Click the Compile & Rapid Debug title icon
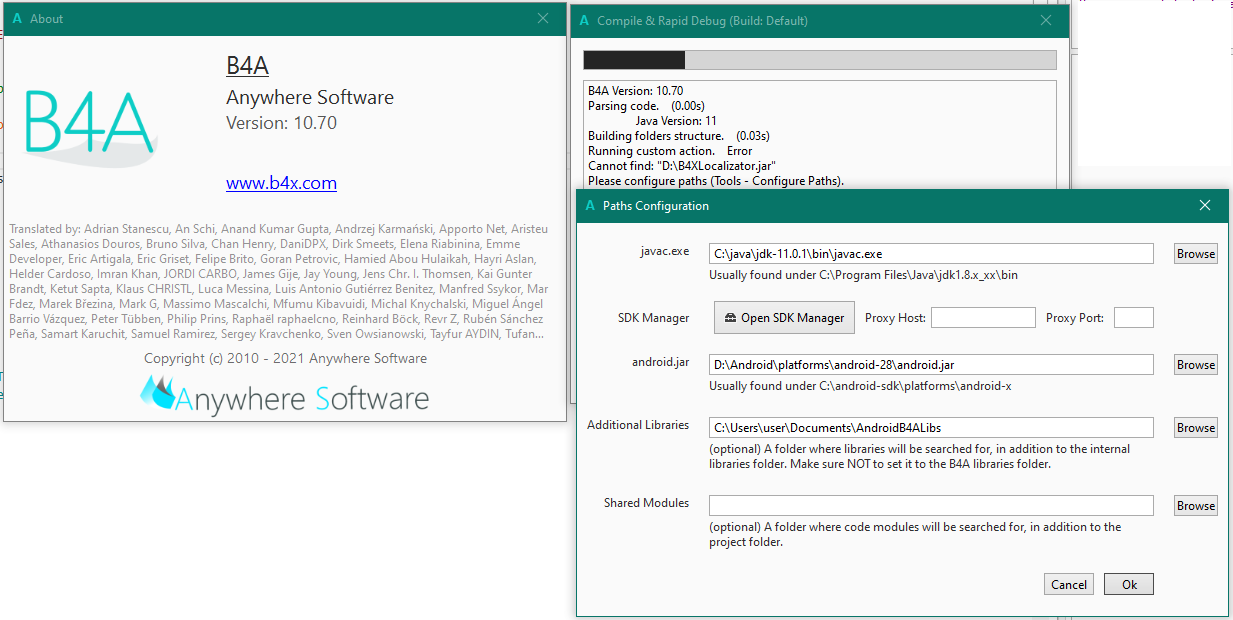 [583, 20]
